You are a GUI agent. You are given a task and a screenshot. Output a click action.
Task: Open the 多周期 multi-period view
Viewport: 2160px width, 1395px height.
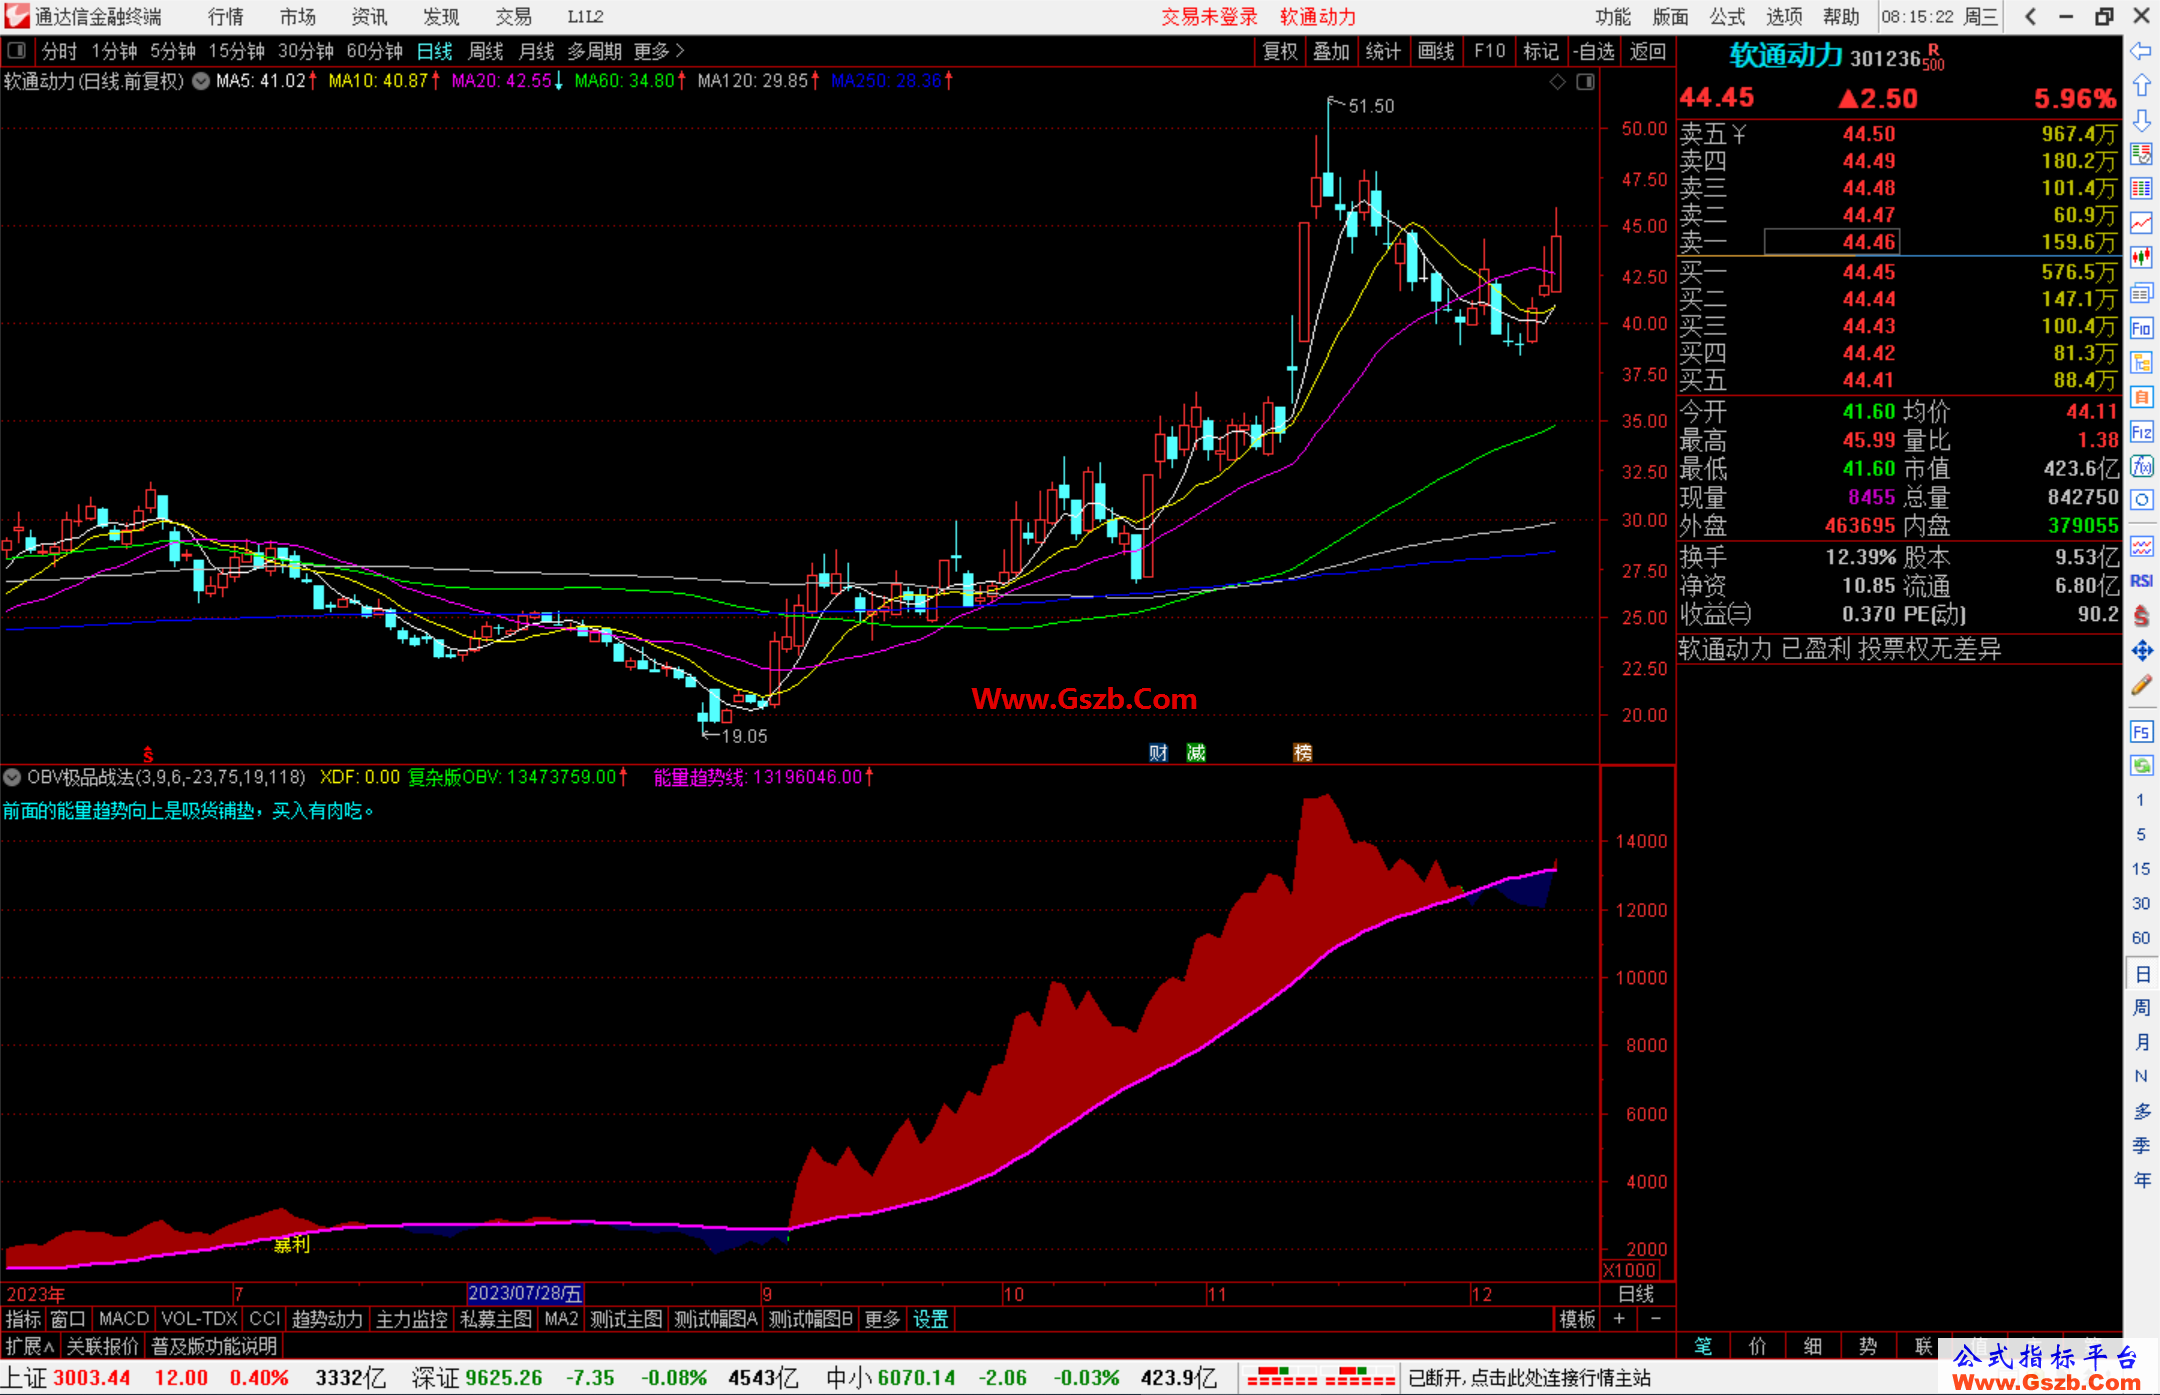pos(594,51)
